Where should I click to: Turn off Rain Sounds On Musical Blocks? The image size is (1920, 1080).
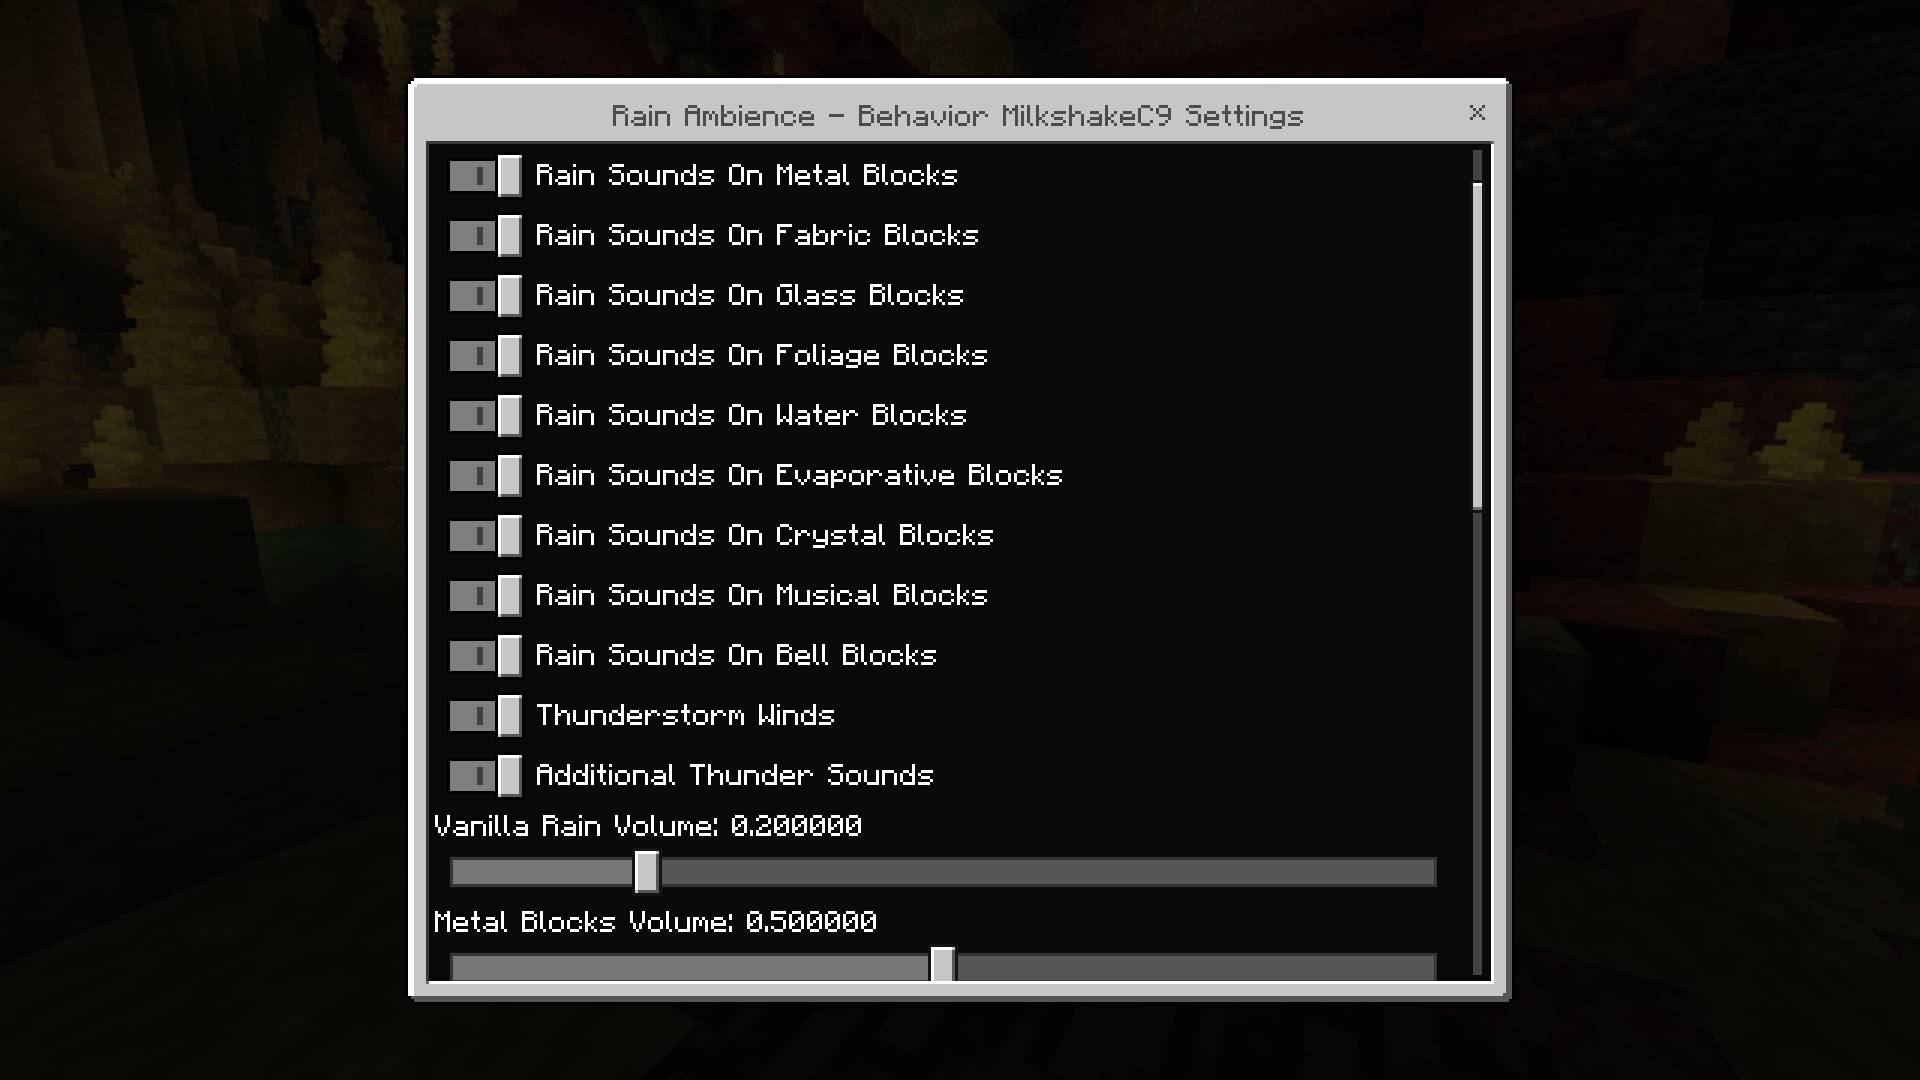485,596
